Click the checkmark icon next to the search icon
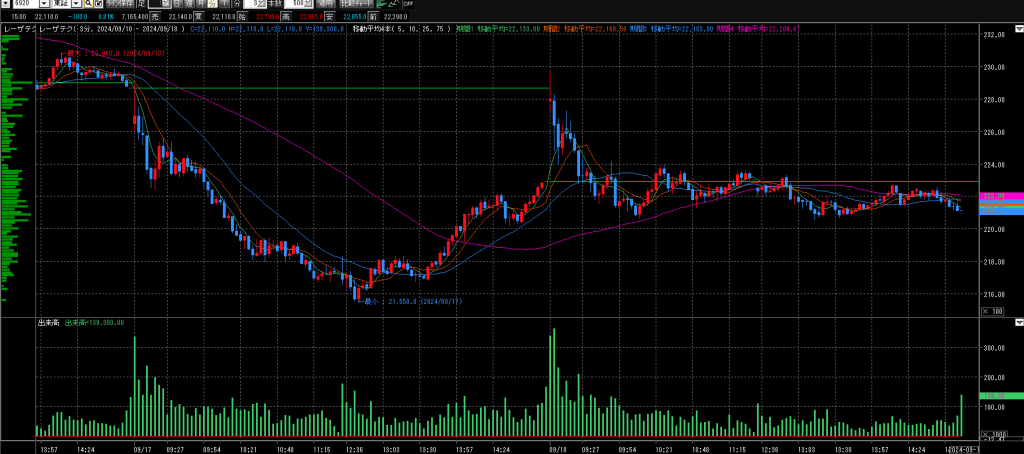 tap(97, 5)
